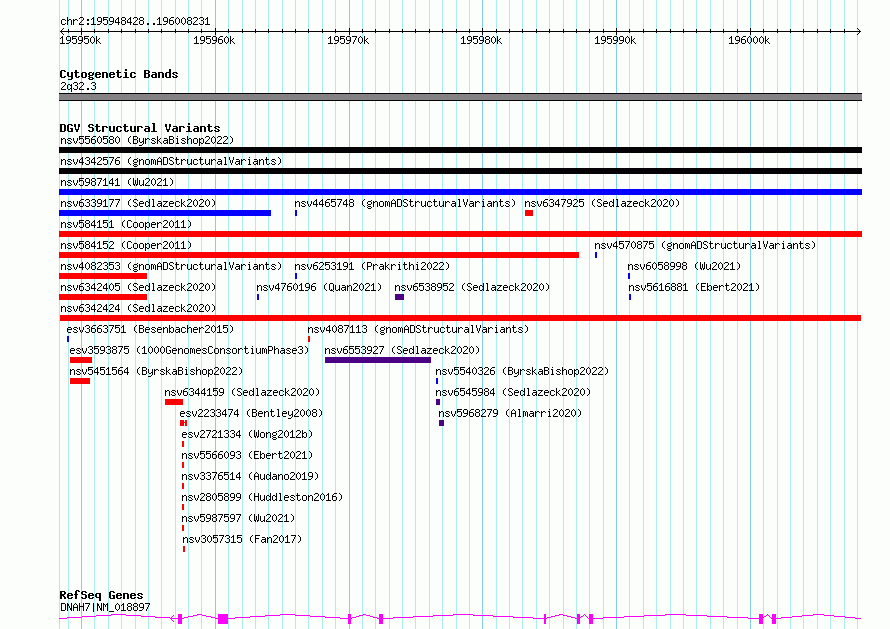Click nsv2805899 (Huddleston2016) label
This screenshot has height=629, width=890.
click(262, 497)
